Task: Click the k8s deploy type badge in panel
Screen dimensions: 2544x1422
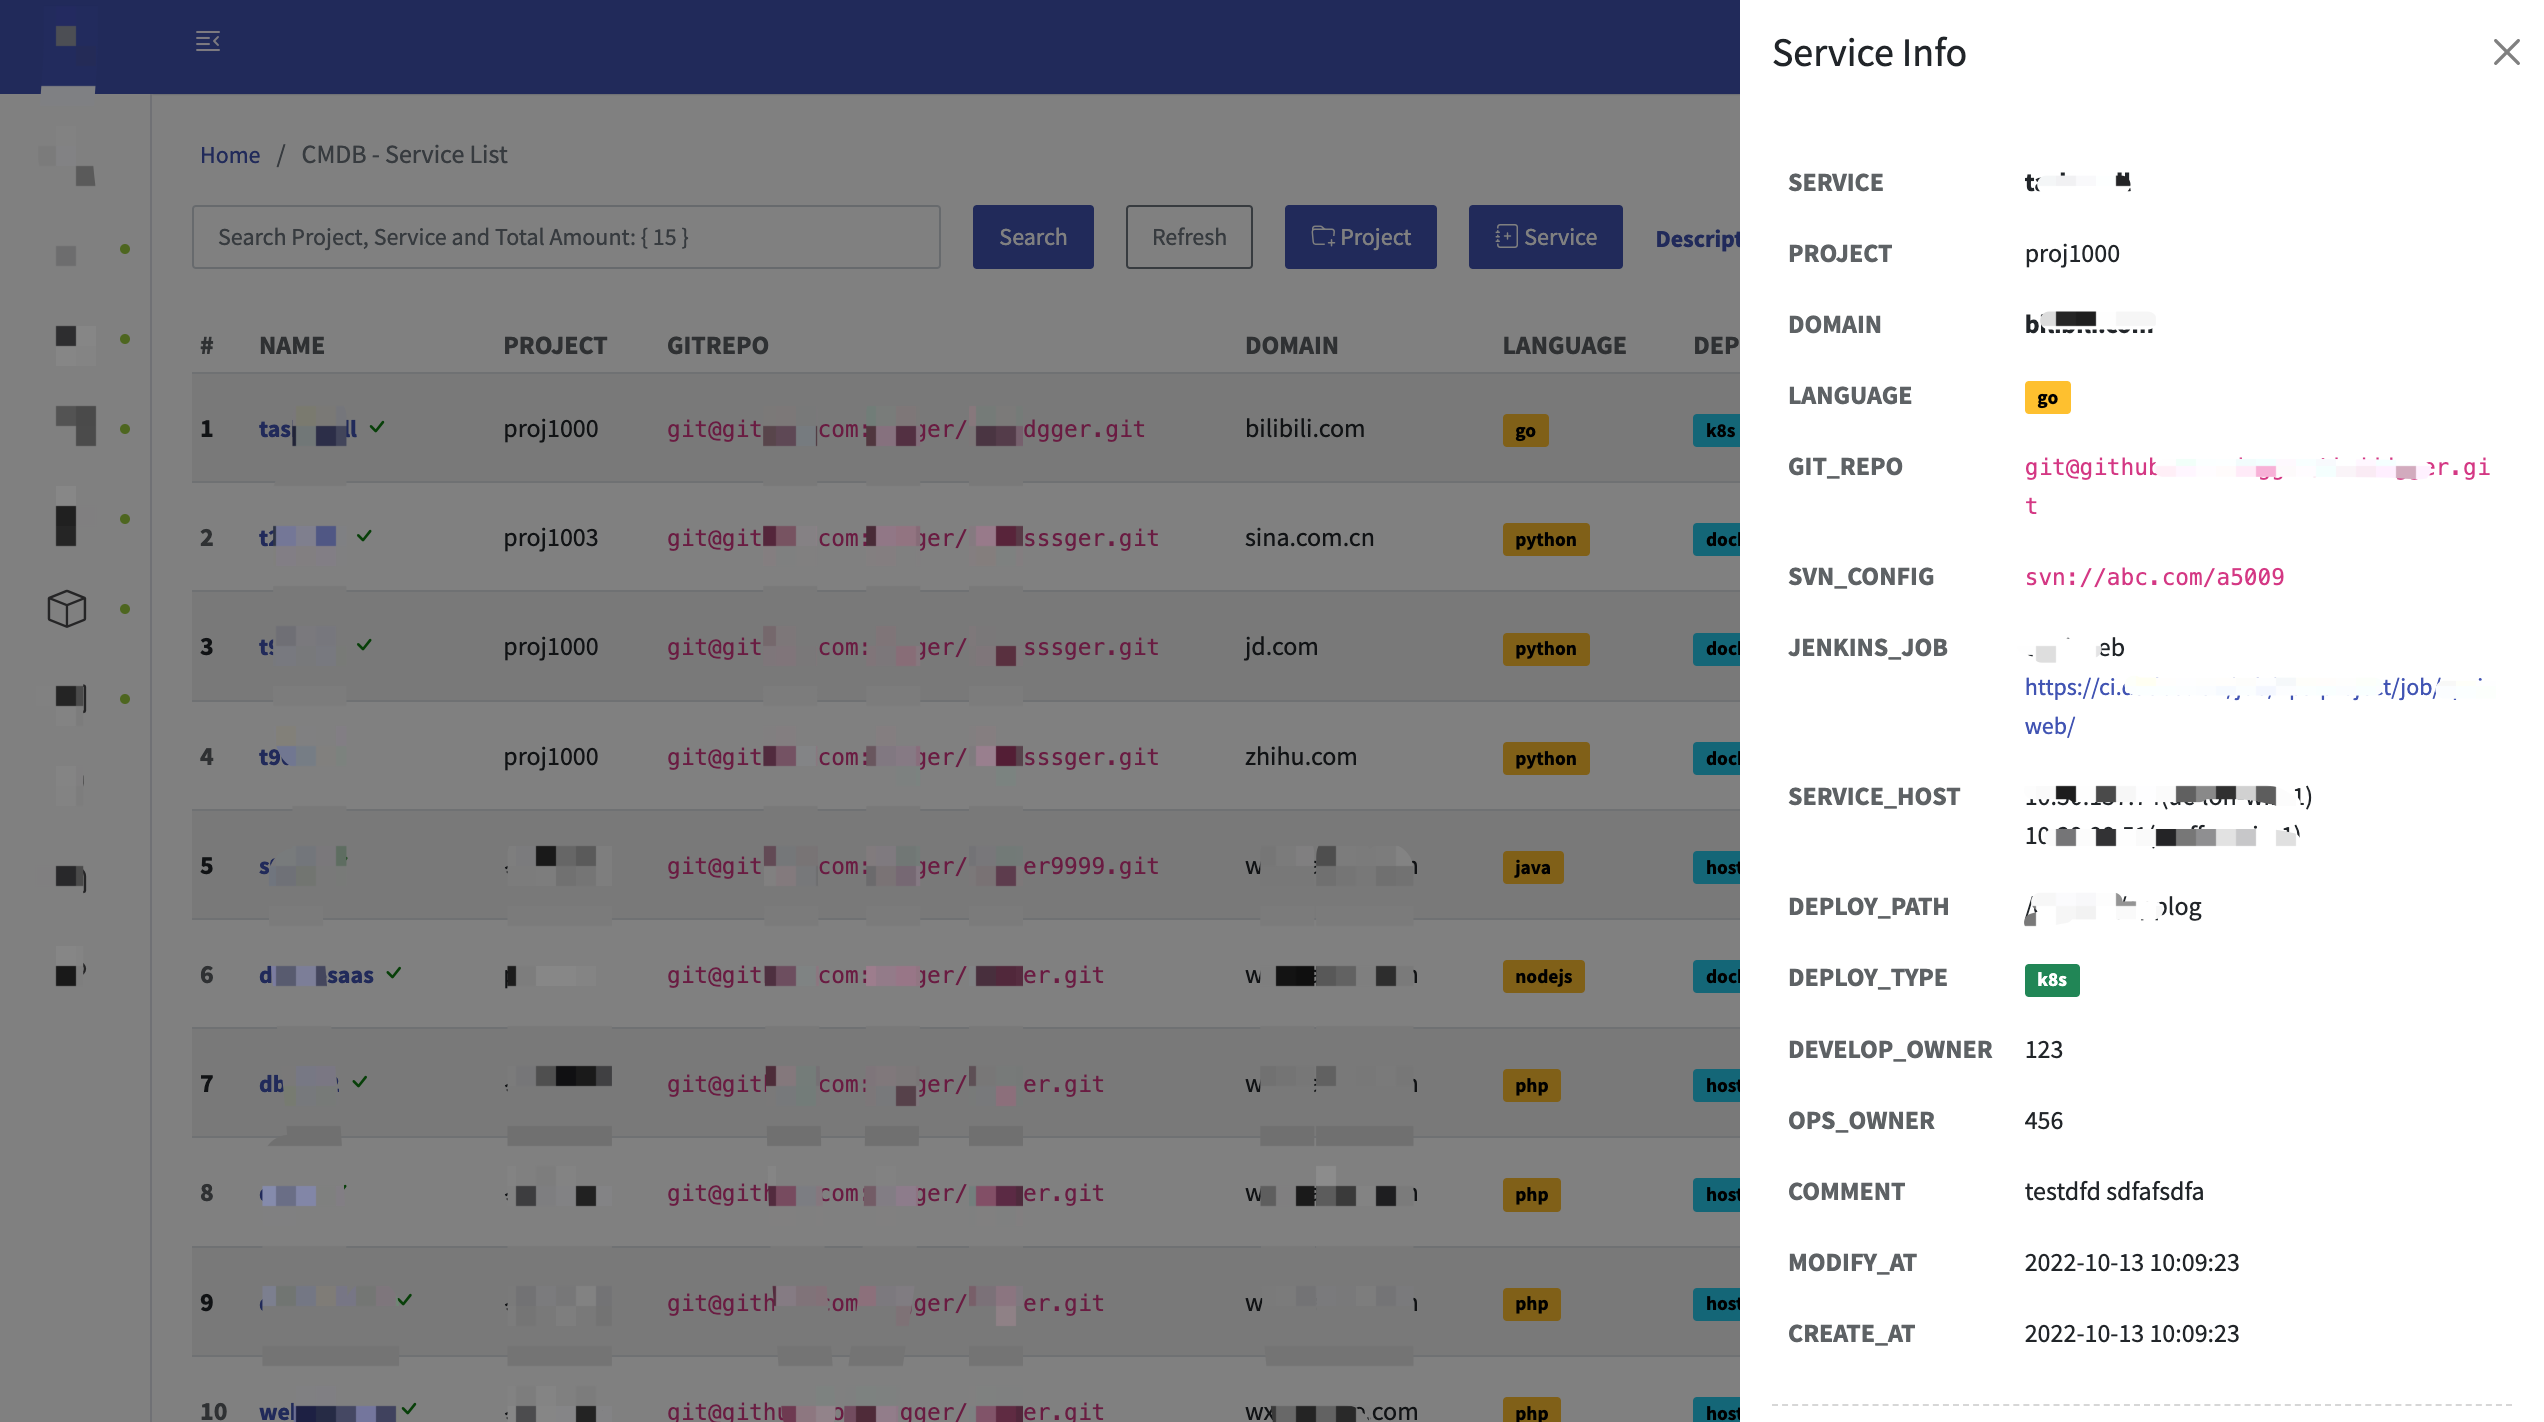Action: 2052,980
